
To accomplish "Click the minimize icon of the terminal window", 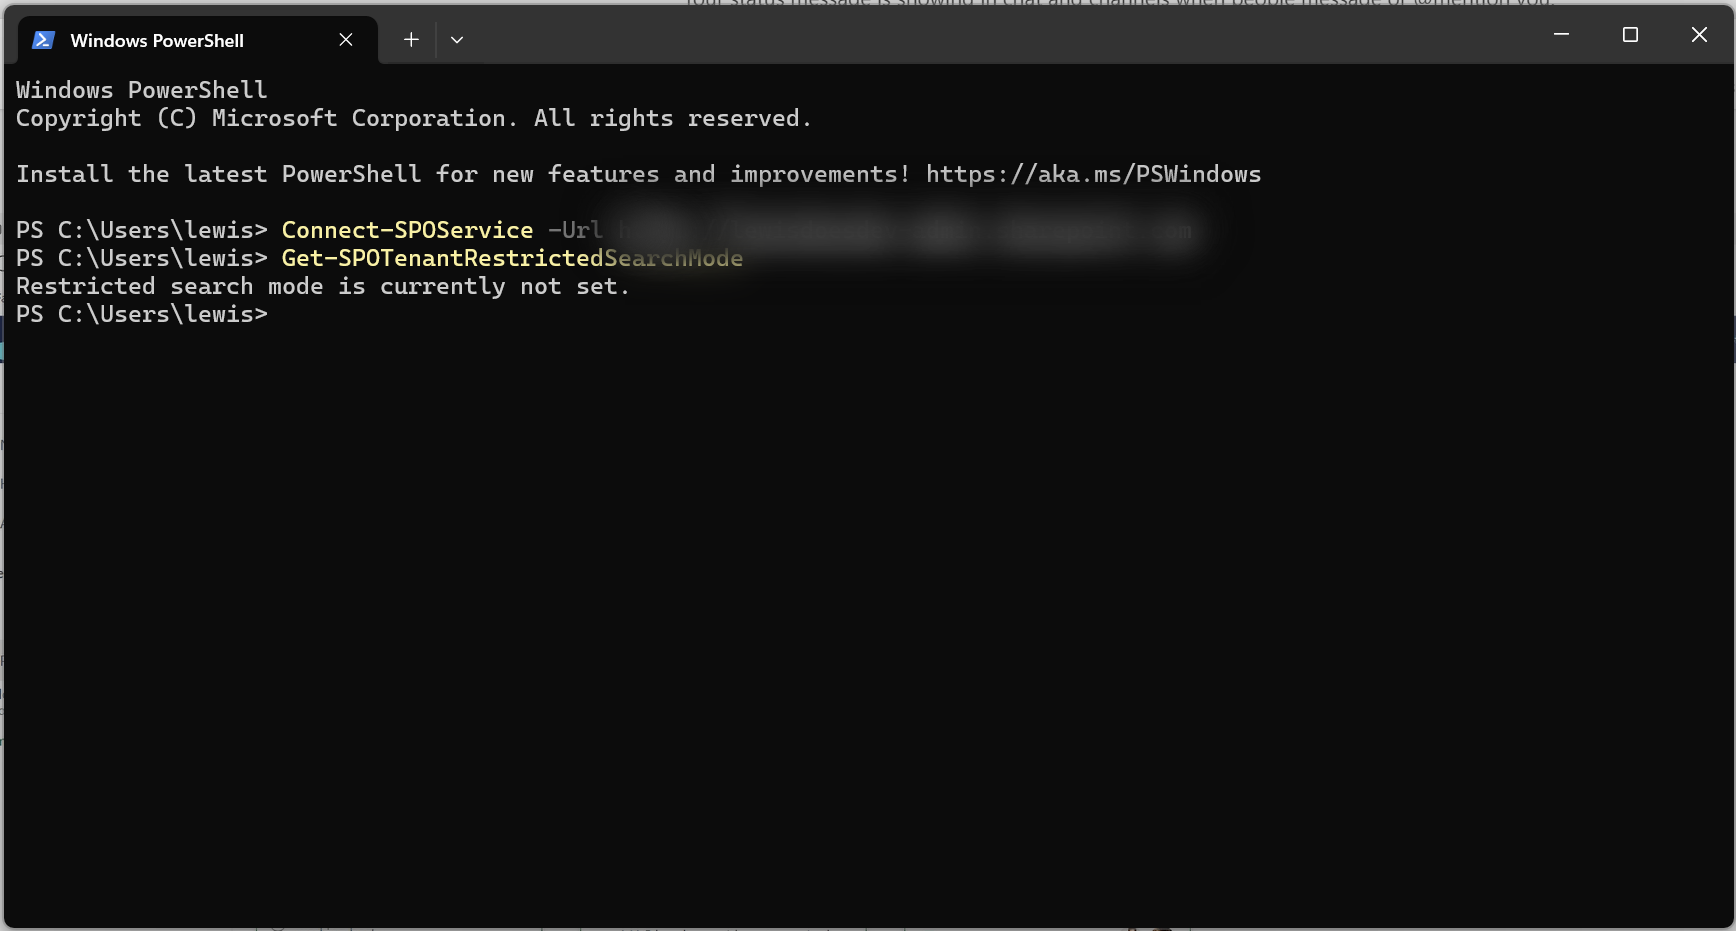I will point(1561,34).
